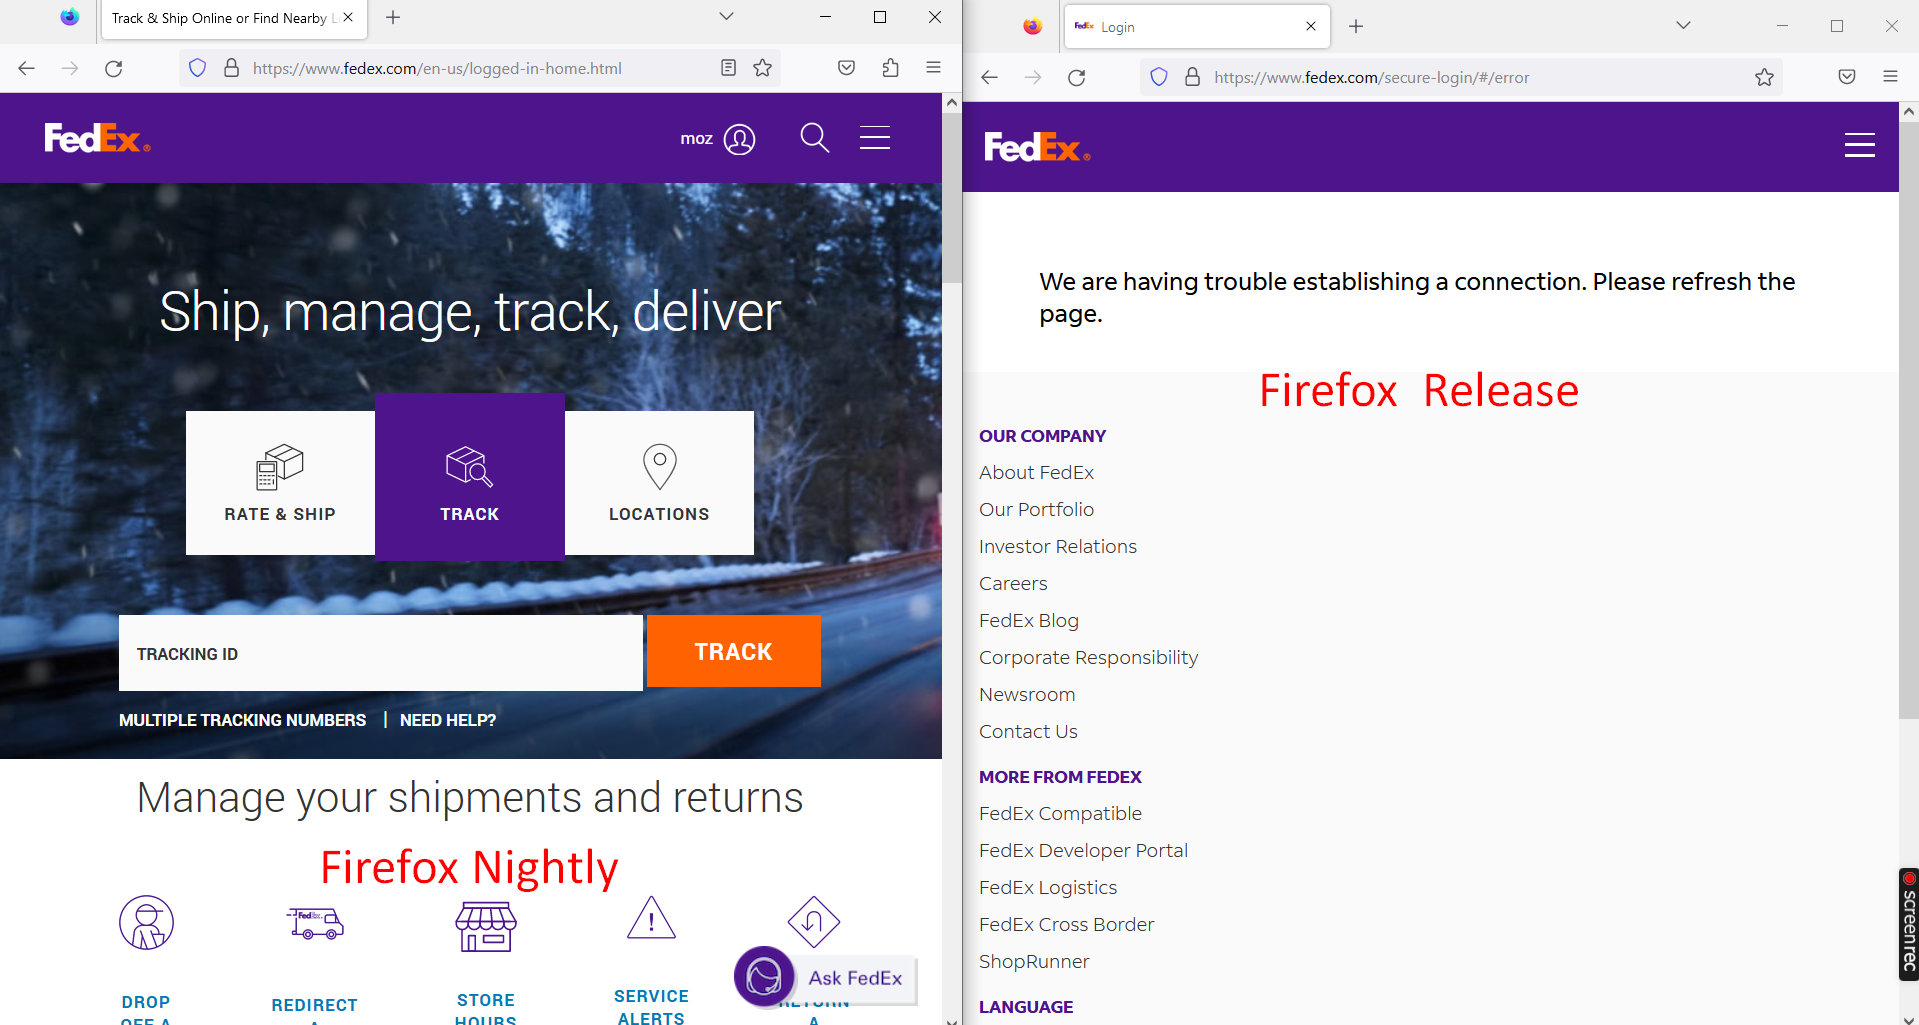Screen dimensions: 1919x1025
Task: Toggle reader view in the Nightly address bar
Action: click(728, 68)
